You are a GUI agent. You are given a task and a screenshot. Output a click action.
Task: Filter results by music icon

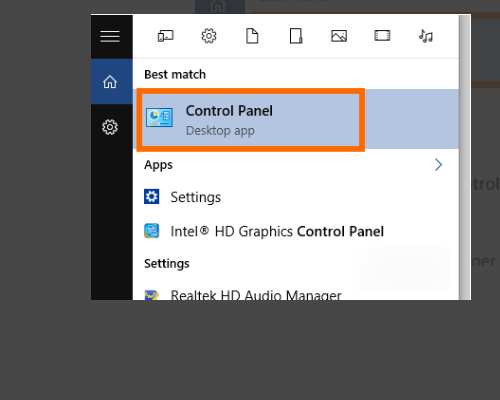[x=426, y=36]
